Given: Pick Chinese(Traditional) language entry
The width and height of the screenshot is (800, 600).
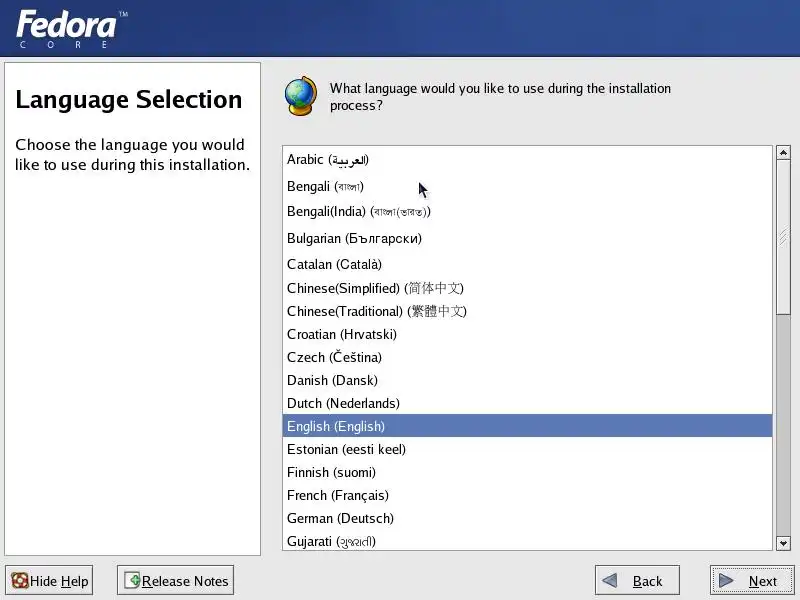Looking at the screenshot, I should [x=376, y=312].
